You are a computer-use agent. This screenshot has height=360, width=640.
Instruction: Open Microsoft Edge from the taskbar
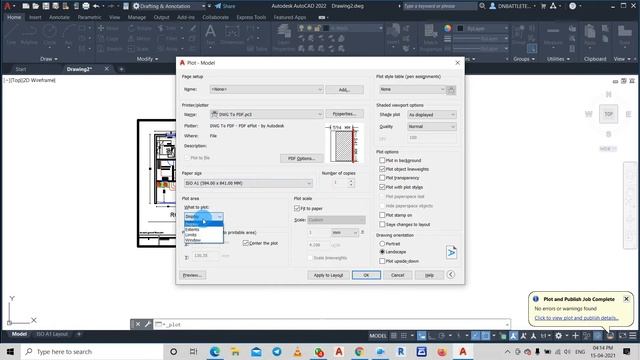215,351
